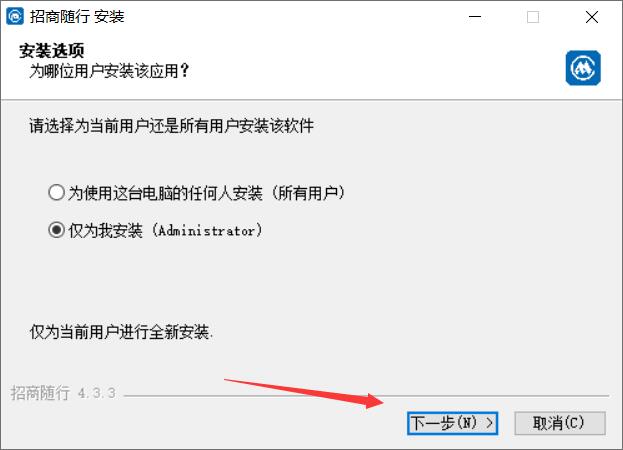Click the 仅为我安装 (Administrator) label text

click(165, 230)
